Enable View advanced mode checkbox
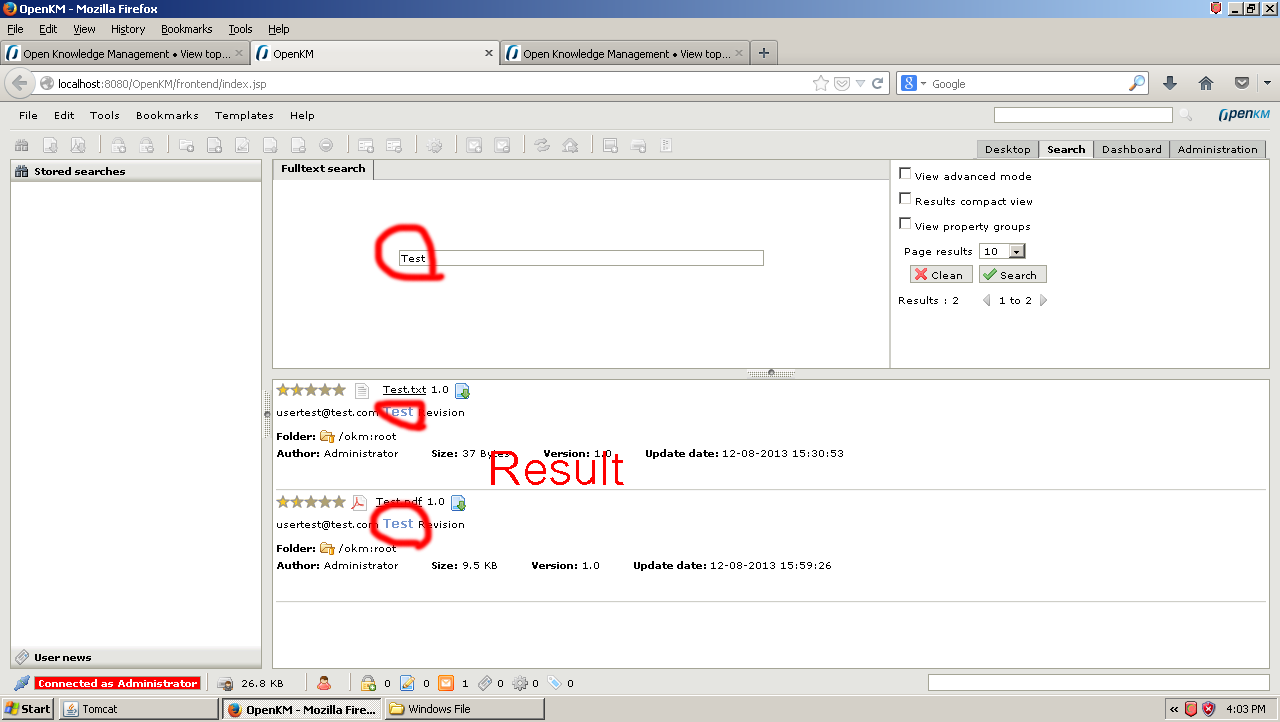 [905, 174]
